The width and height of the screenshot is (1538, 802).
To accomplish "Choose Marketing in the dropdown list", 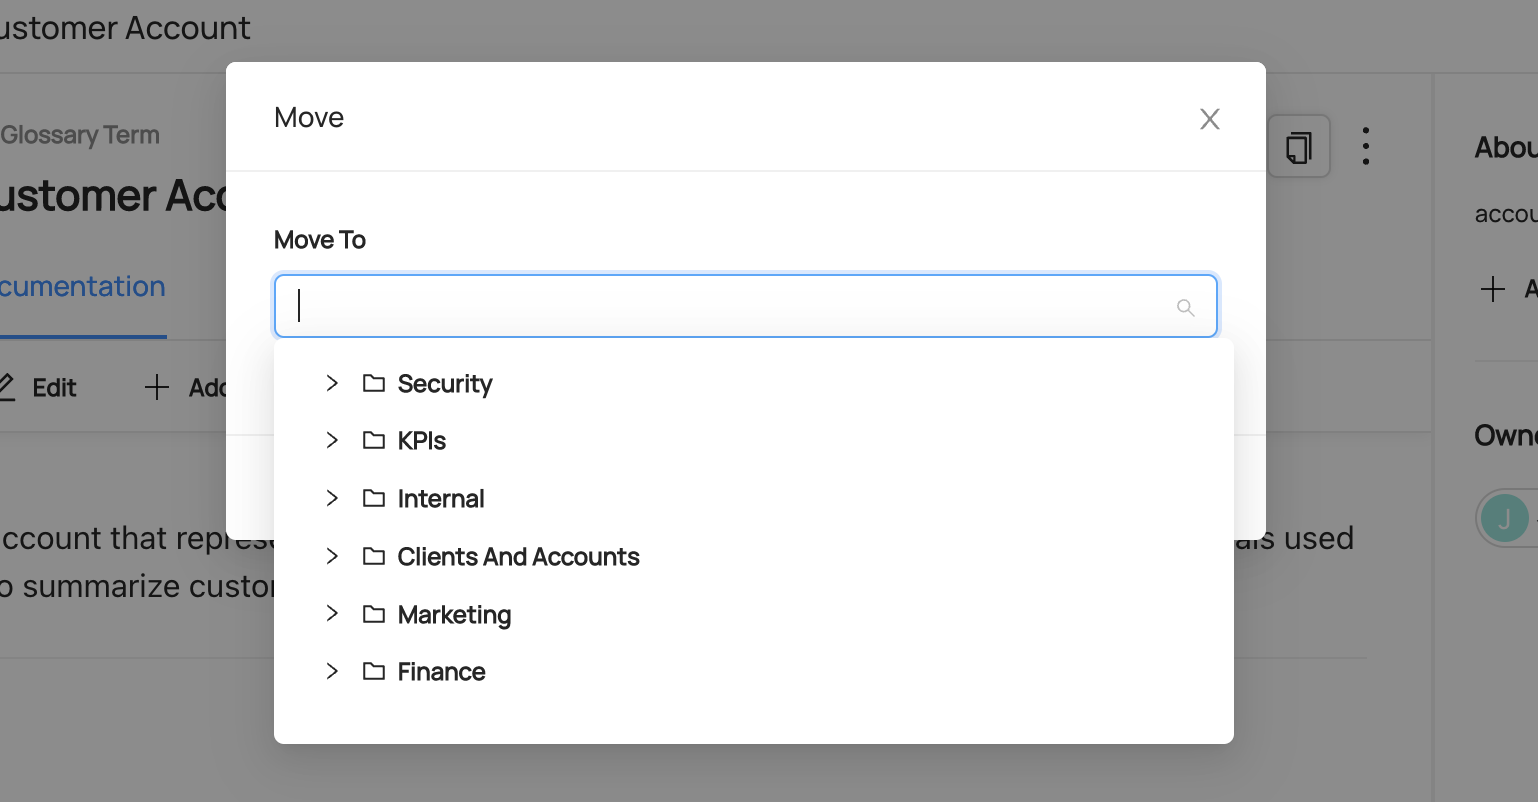I will (454, 615).
